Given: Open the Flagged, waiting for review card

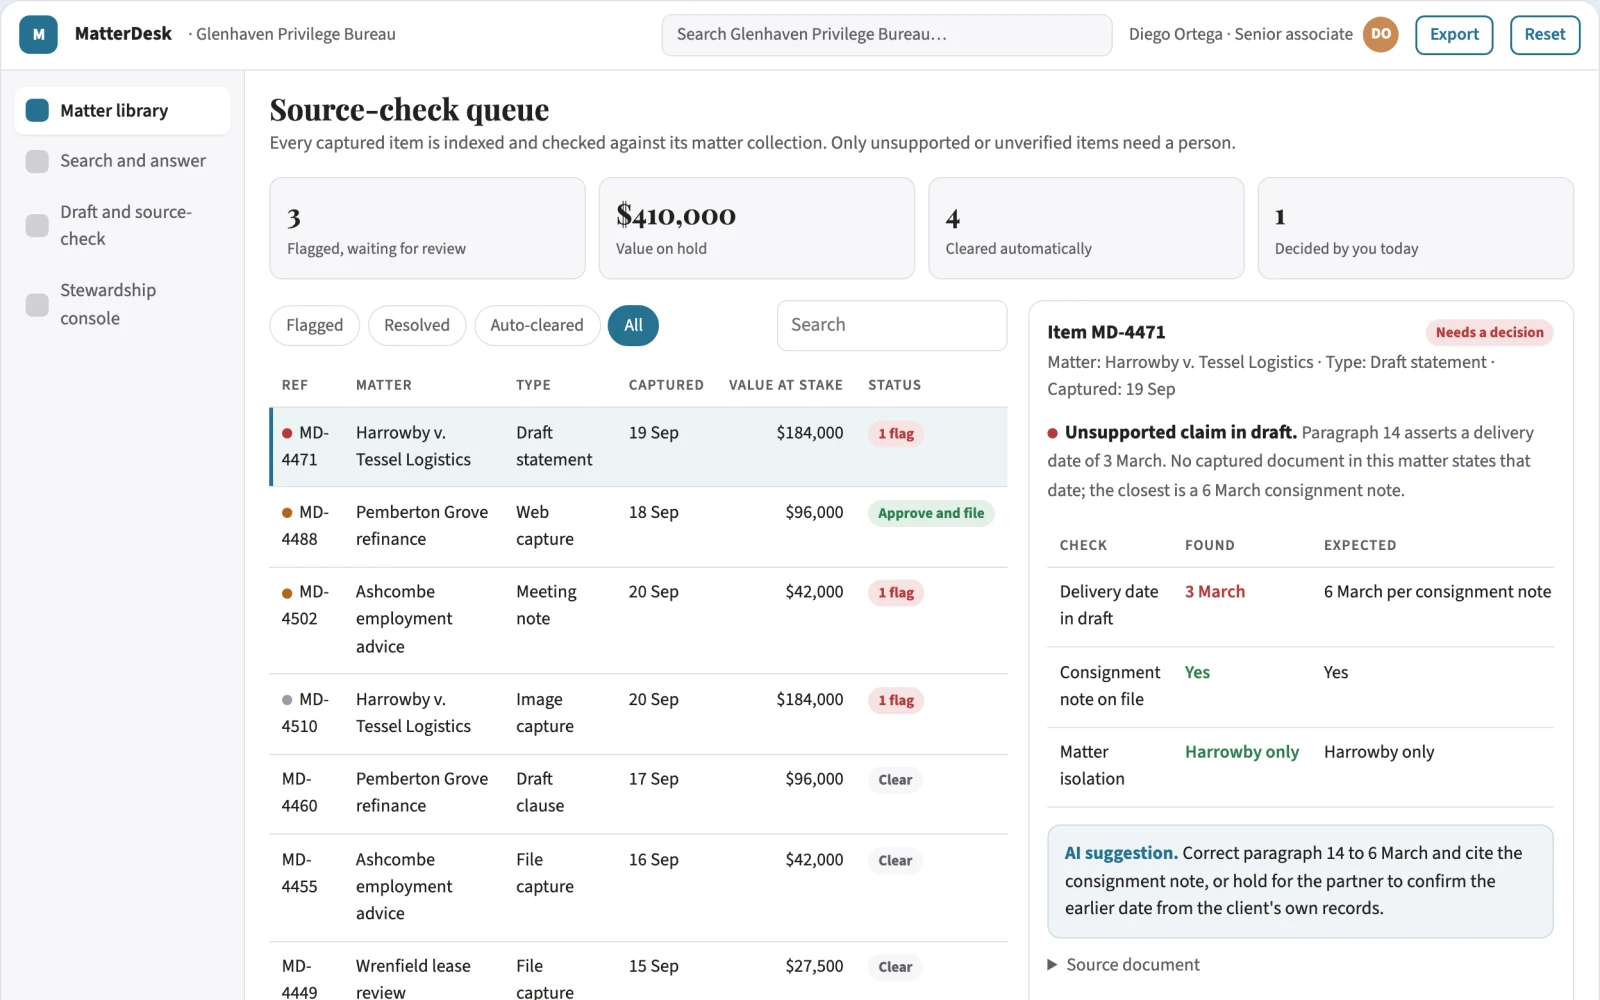Looking at the screenshot, I should click(x=427, y=228).
